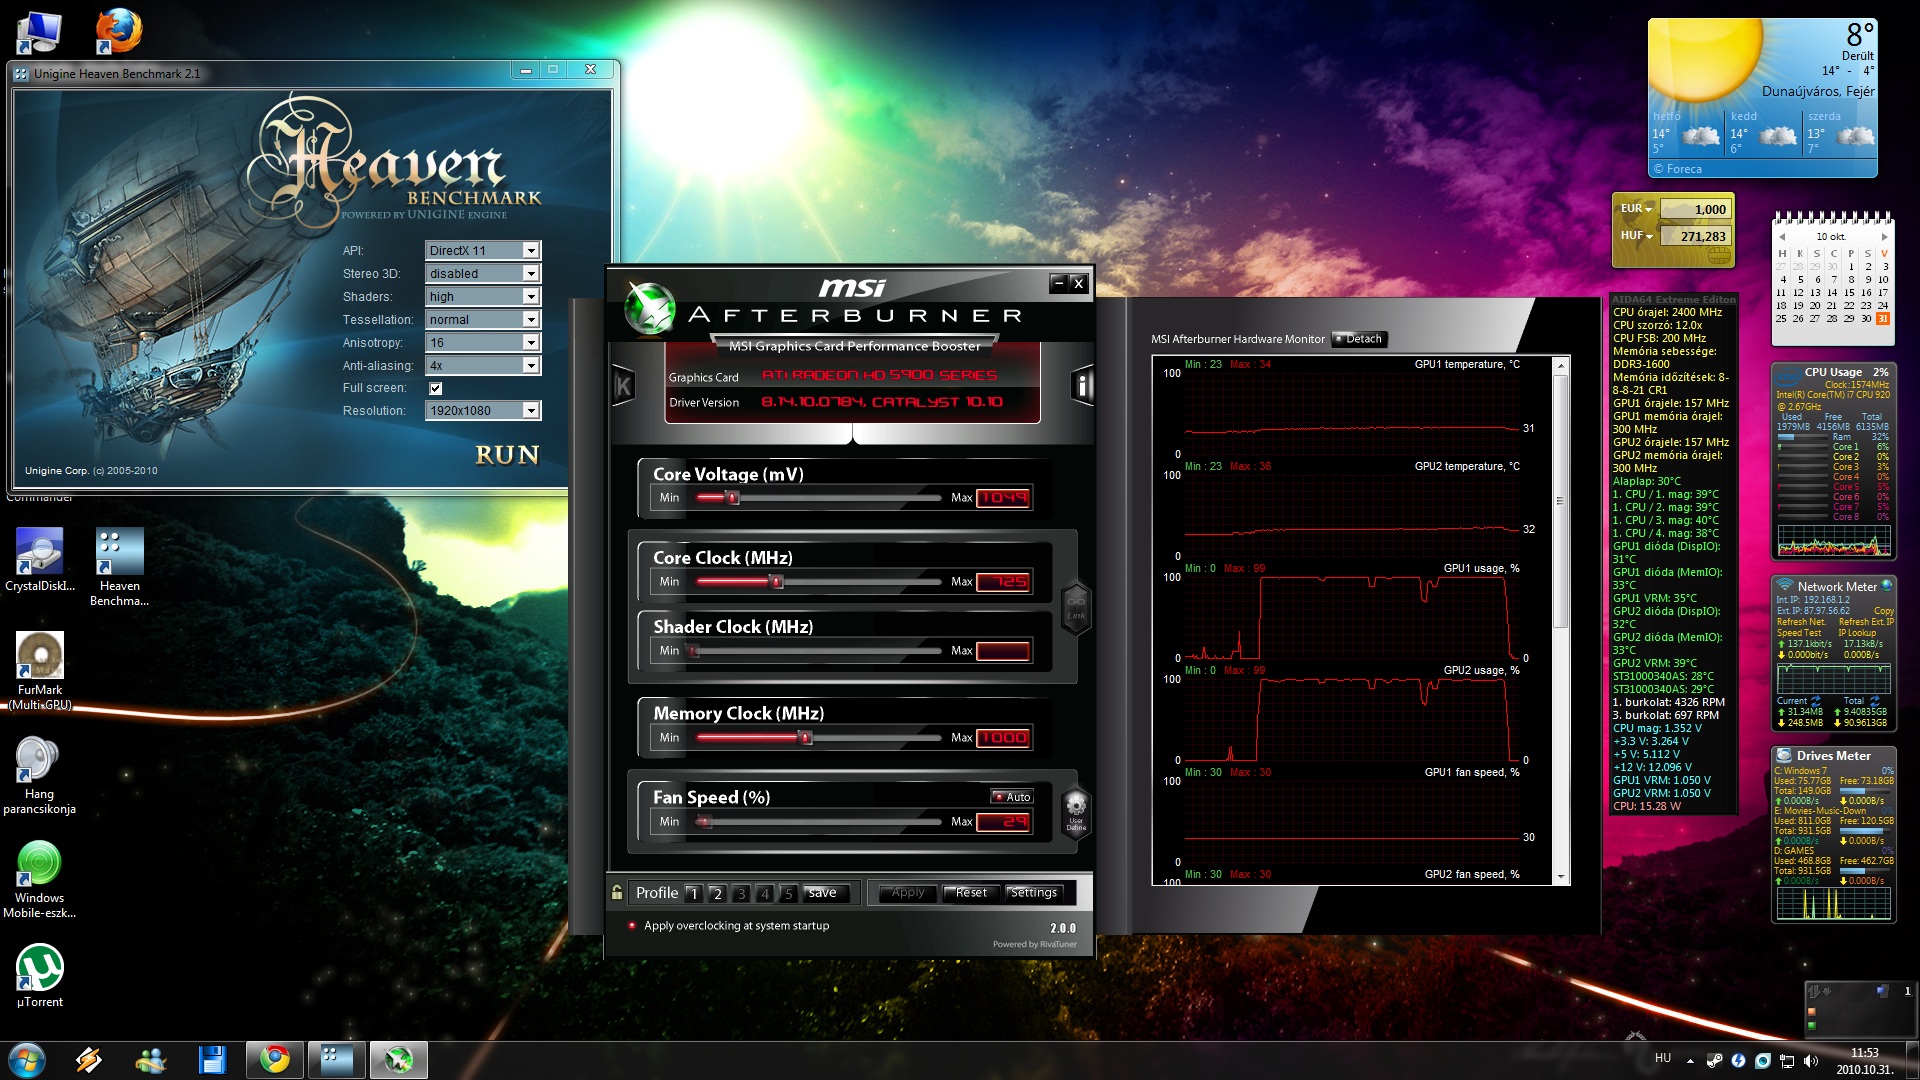
Task: Click Copy in Network Meter
Action: pyautogui.click(x=1883, y=611)
